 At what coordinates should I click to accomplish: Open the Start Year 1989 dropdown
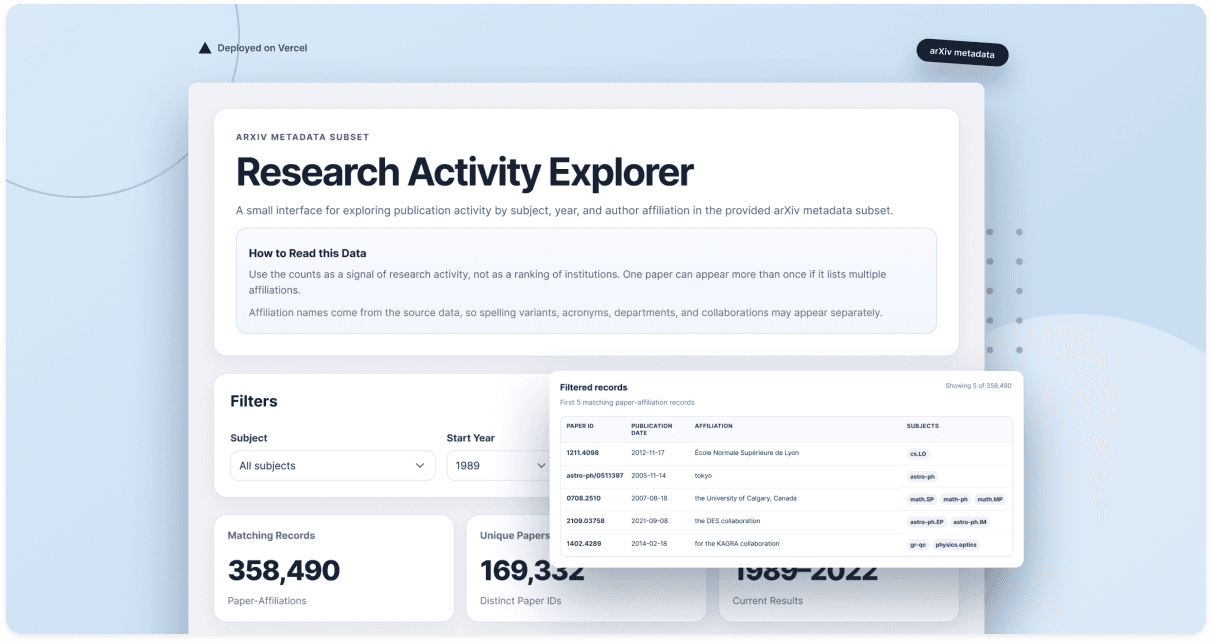[x=498, y=466]
